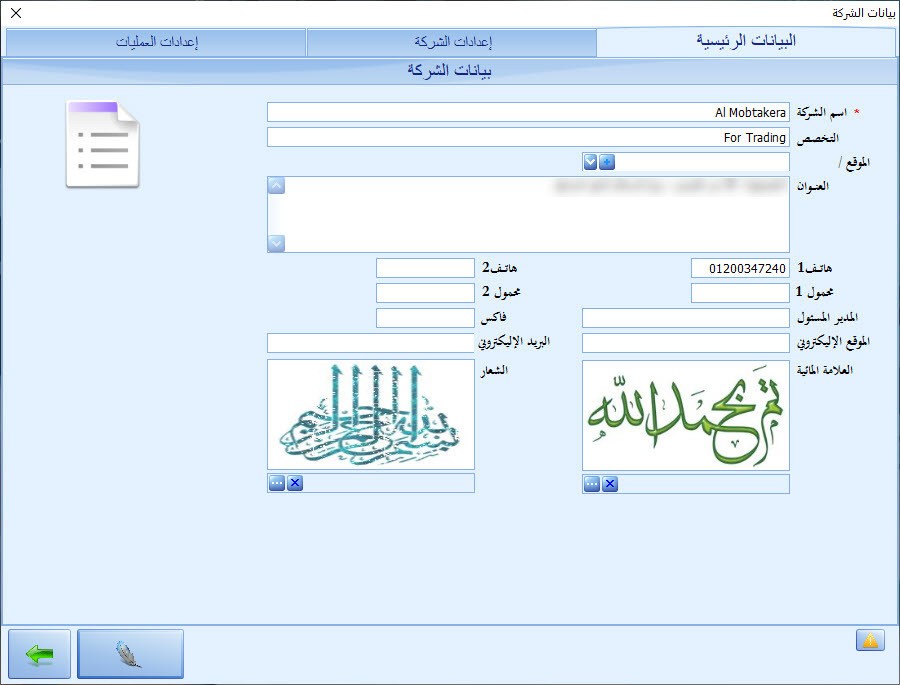Click the yellow warning triangle icon

tap(870, 640)
